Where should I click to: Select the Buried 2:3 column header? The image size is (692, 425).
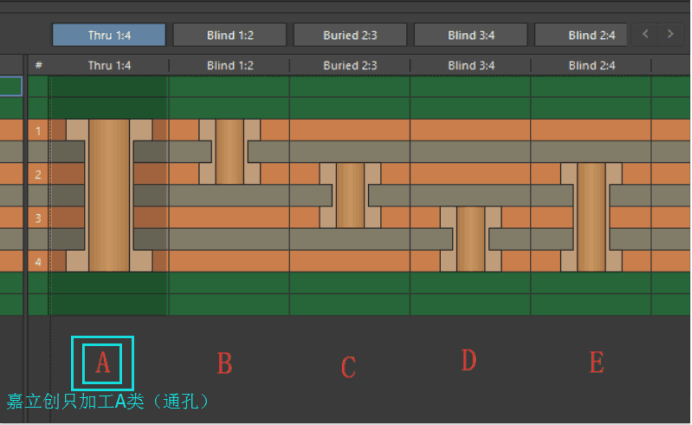click(350, 65)
